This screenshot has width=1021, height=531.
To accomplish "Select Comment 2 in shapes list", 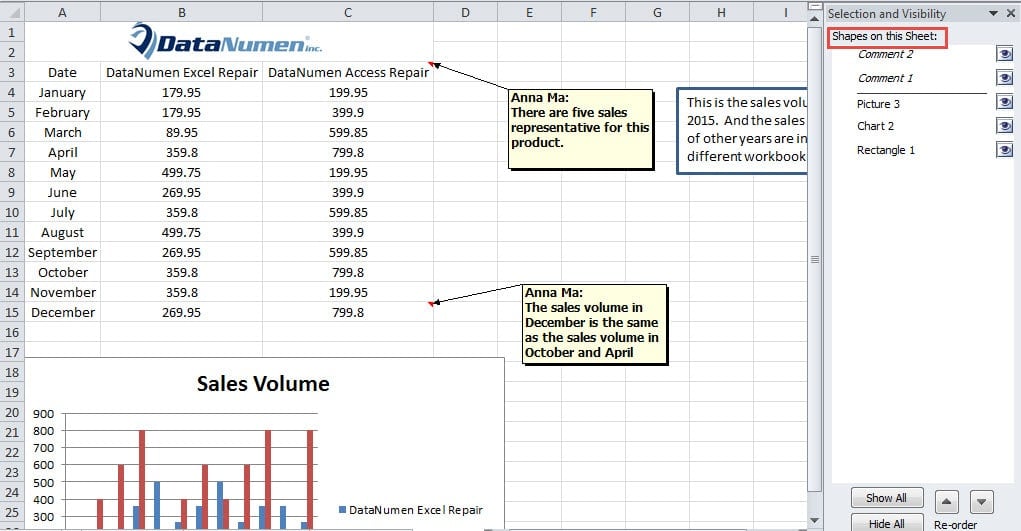I will tap(885, 54).
